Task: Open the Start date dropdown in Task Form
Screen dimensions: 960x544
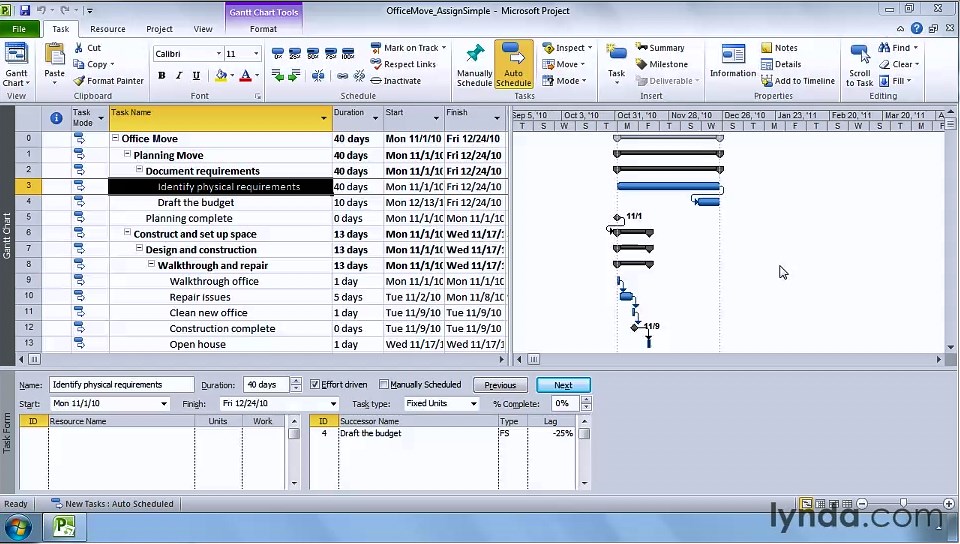Action: pyautogui.click(x=163, y=403)
